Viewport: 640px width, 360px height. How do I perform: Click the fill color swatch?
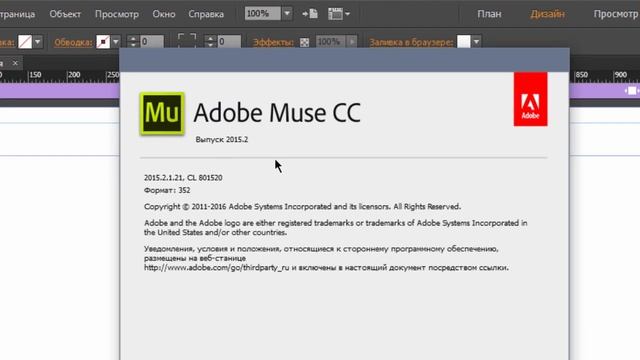(25, 42)
